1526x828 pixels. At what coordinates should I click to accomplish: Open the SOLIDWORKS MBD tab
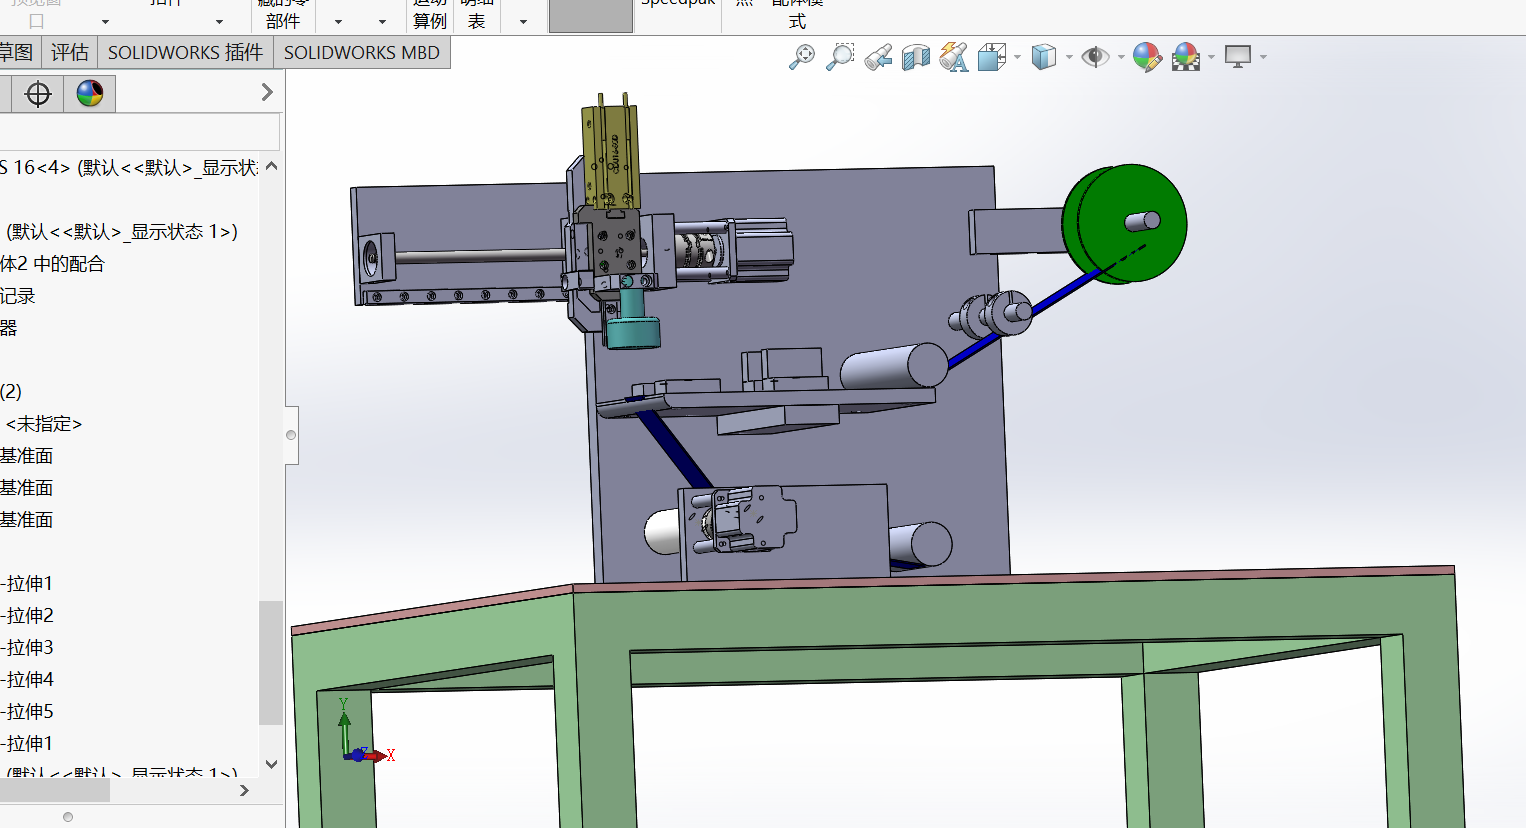pos(361,52)
